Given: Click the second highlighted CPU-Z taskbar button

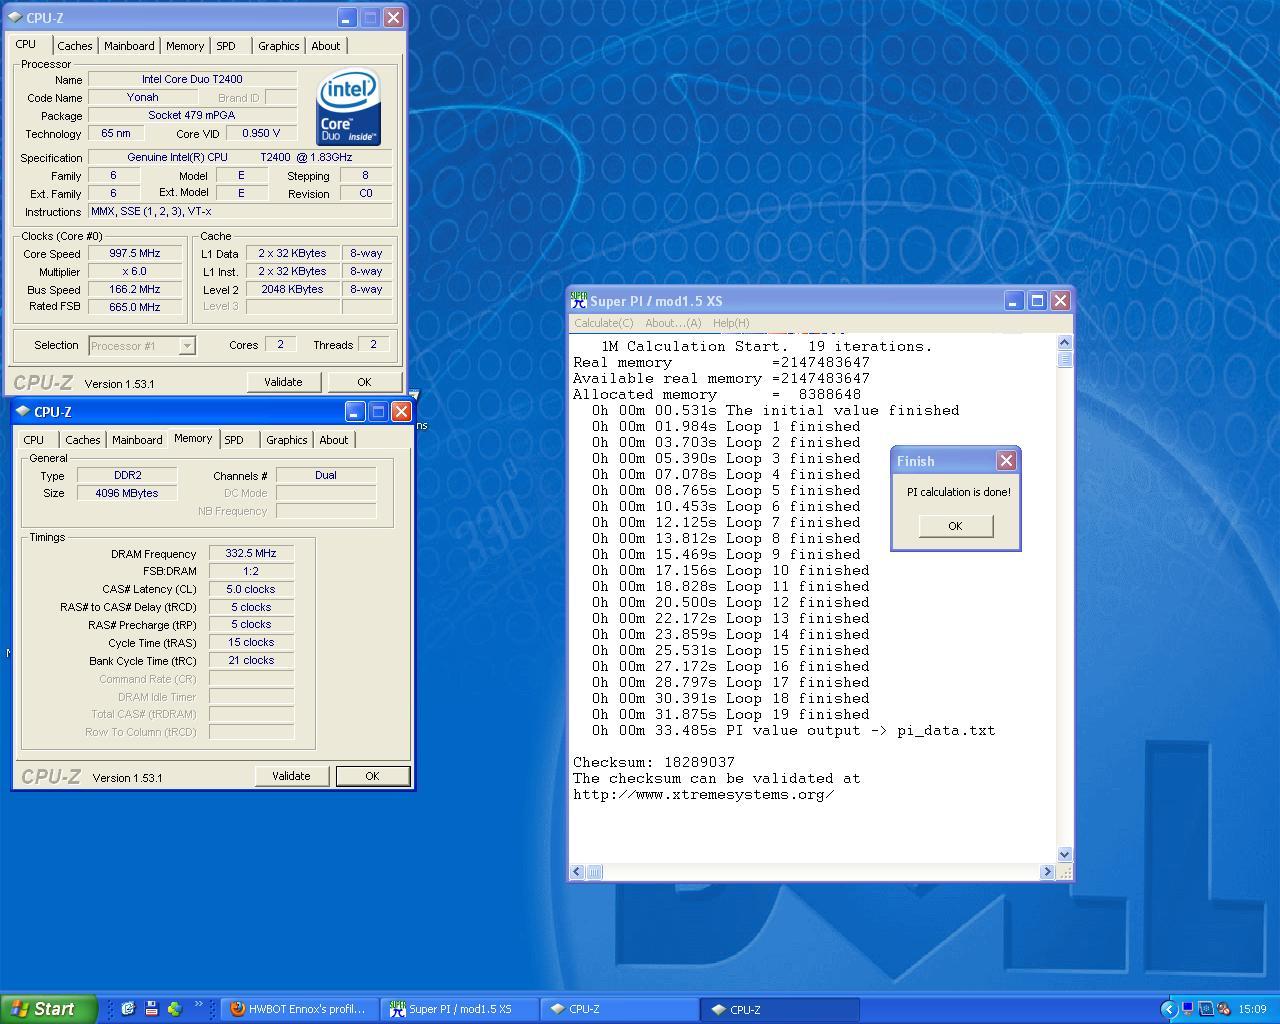Looking at the screenshot, I should (x=781, y=1009).
